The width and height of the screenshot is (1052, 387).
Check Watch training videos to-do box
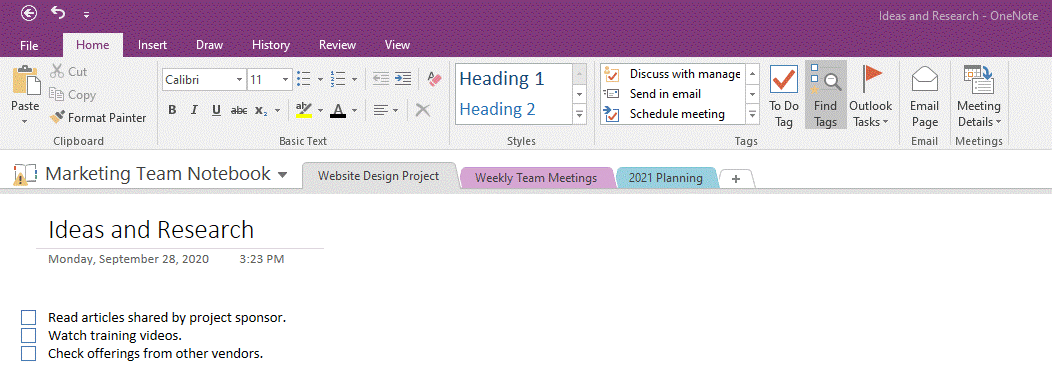(x=28, y=335)
